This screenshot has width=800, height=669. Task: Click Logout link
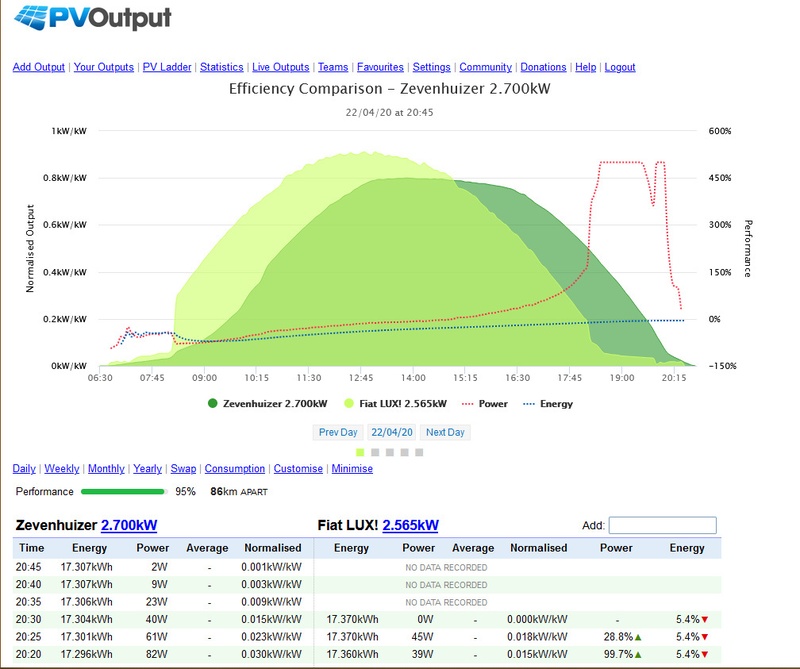click(x=620, y=67)
